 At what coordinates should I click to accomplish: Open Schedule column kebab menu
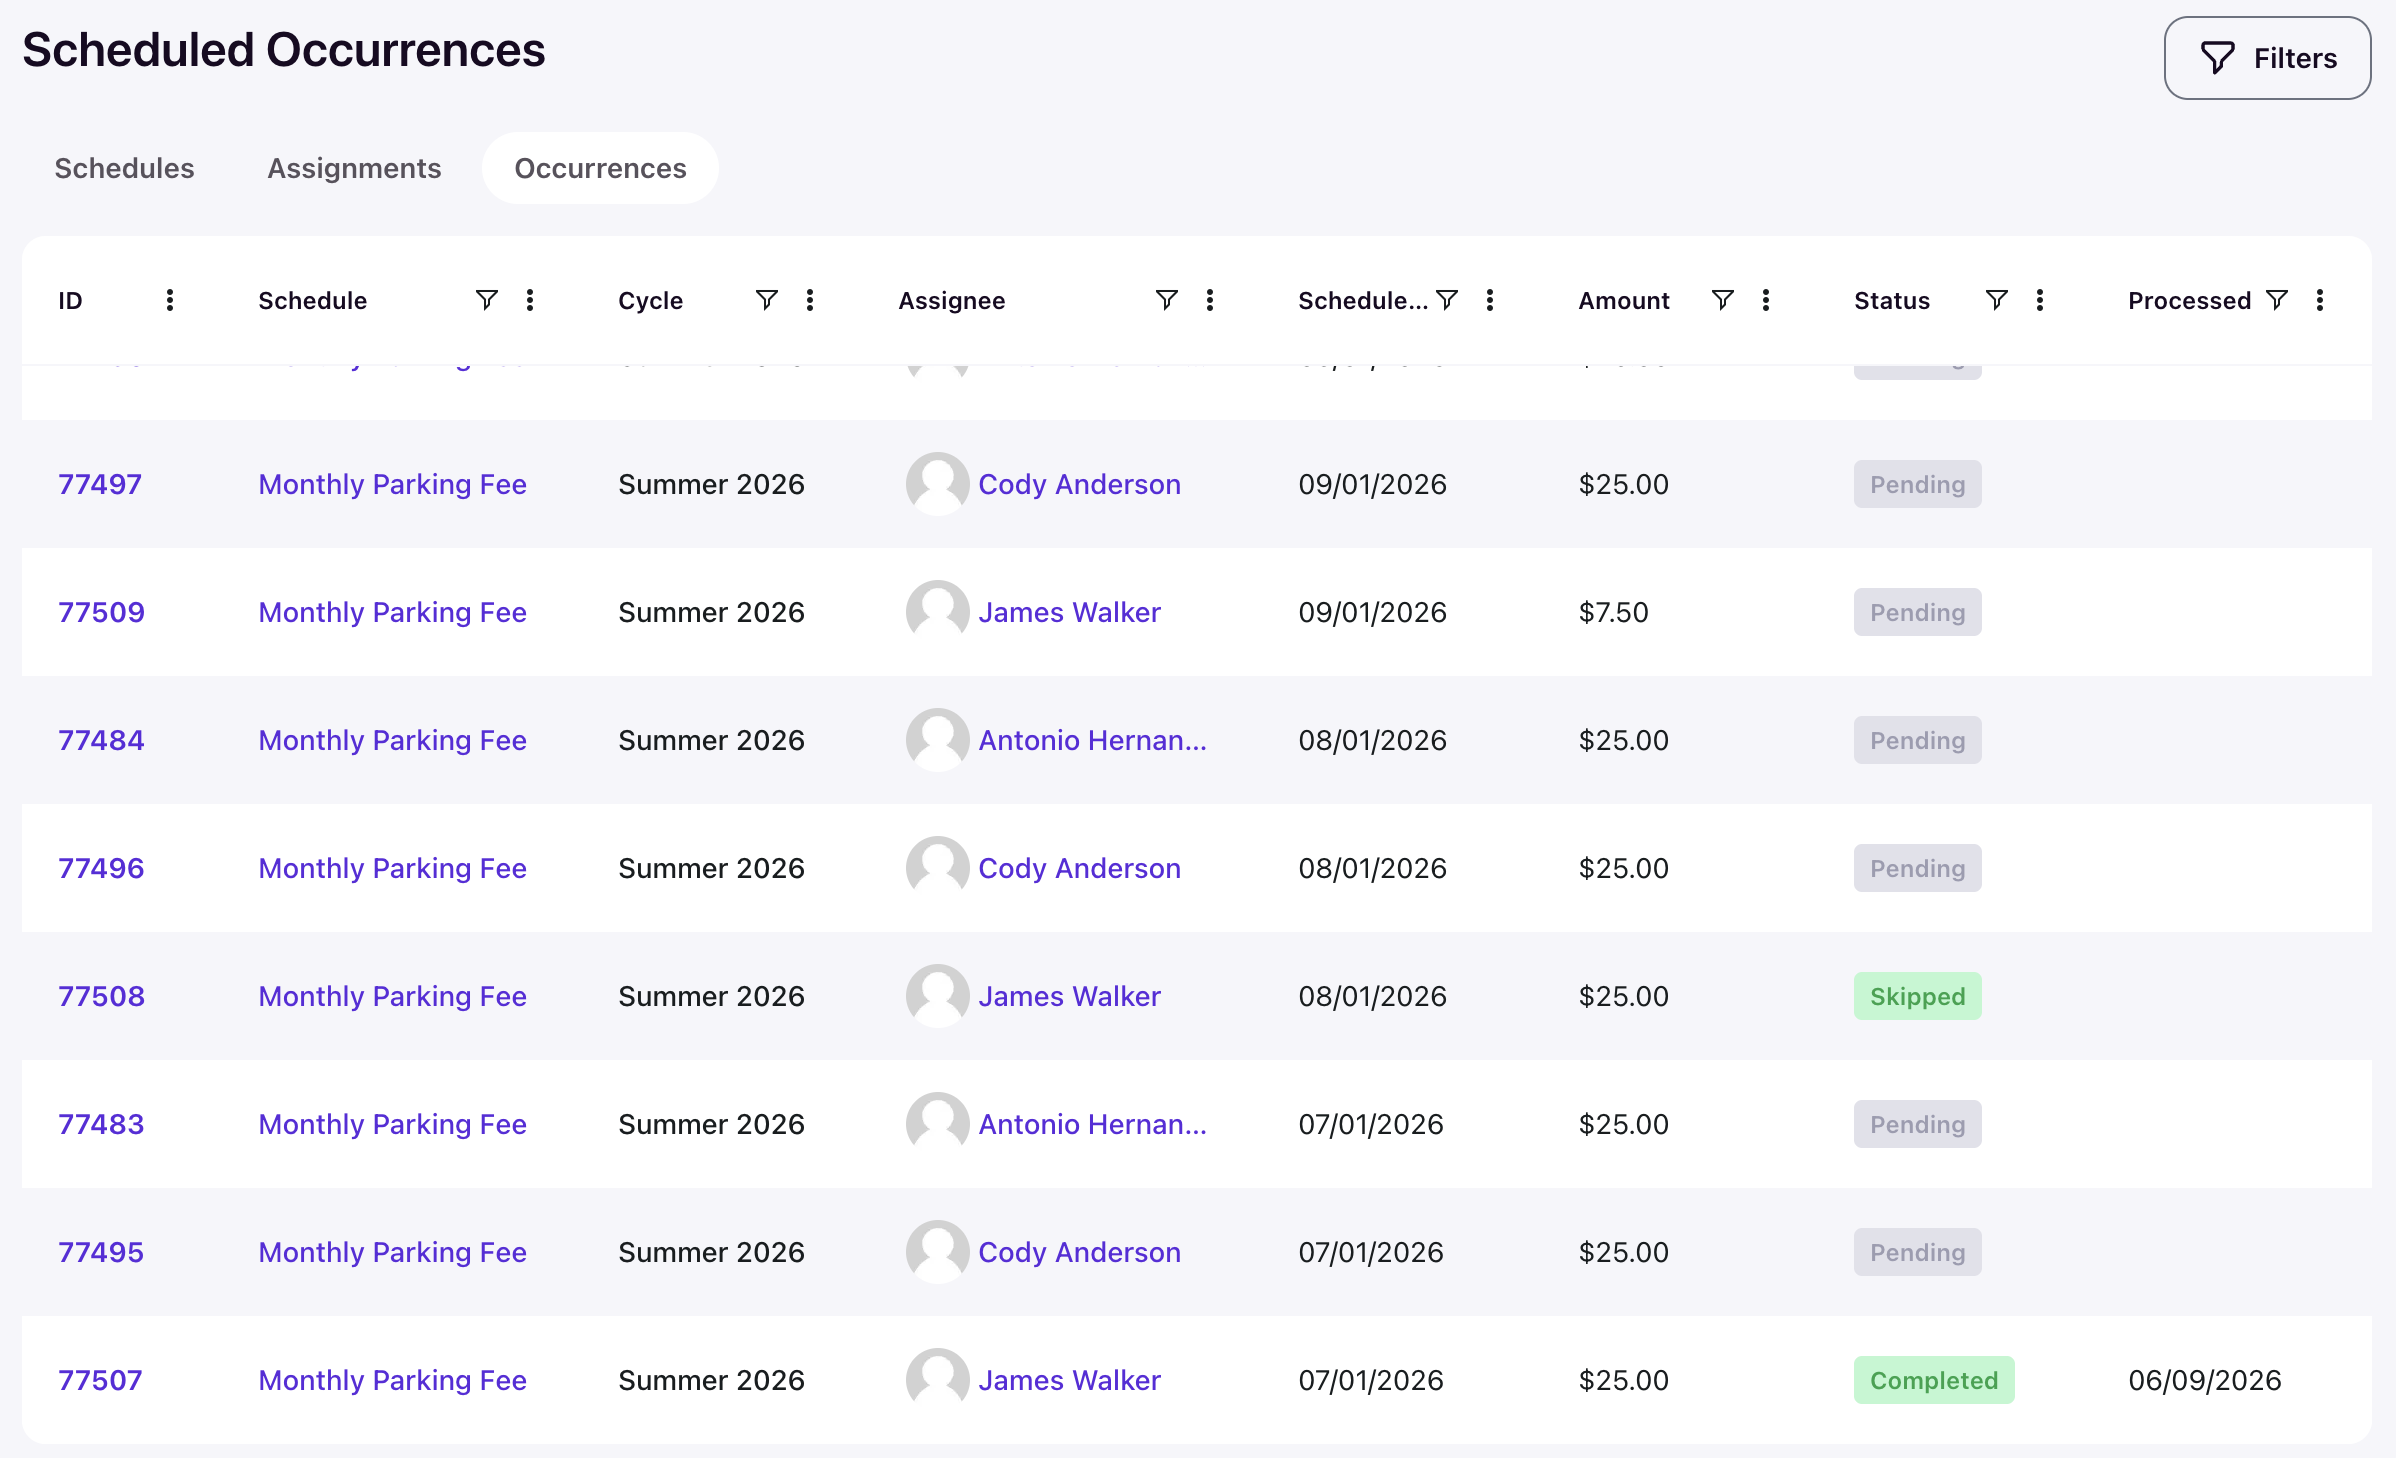[530, 300]
